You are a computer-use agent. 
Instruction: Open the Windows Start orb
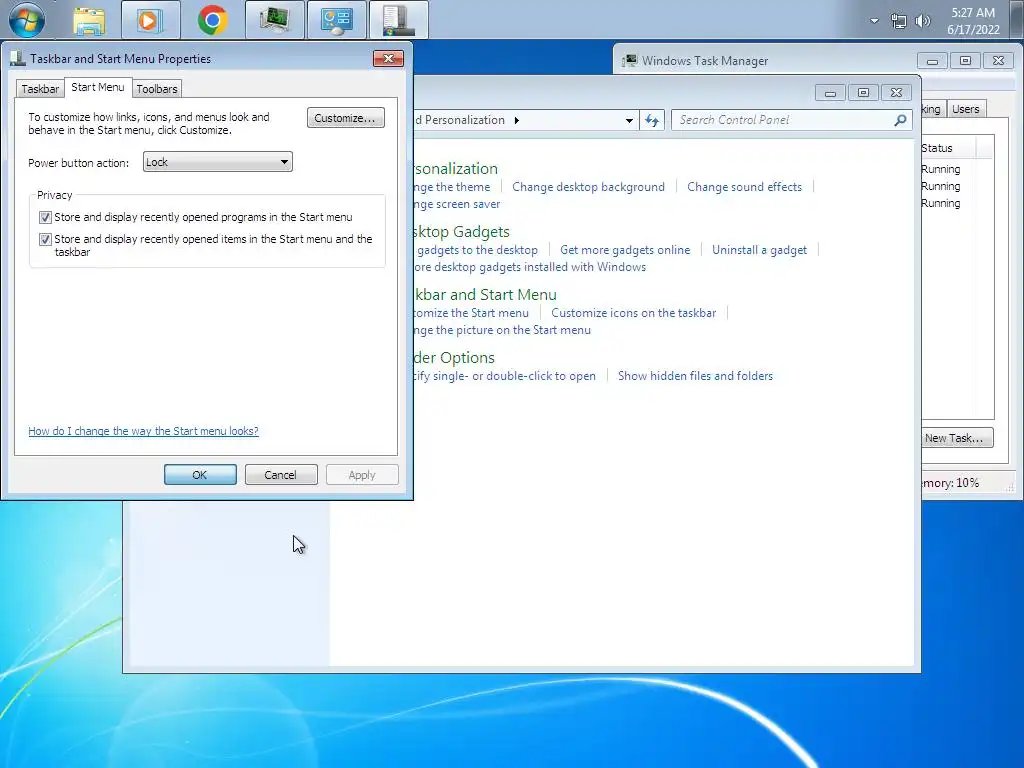click(x=27, y=20)
